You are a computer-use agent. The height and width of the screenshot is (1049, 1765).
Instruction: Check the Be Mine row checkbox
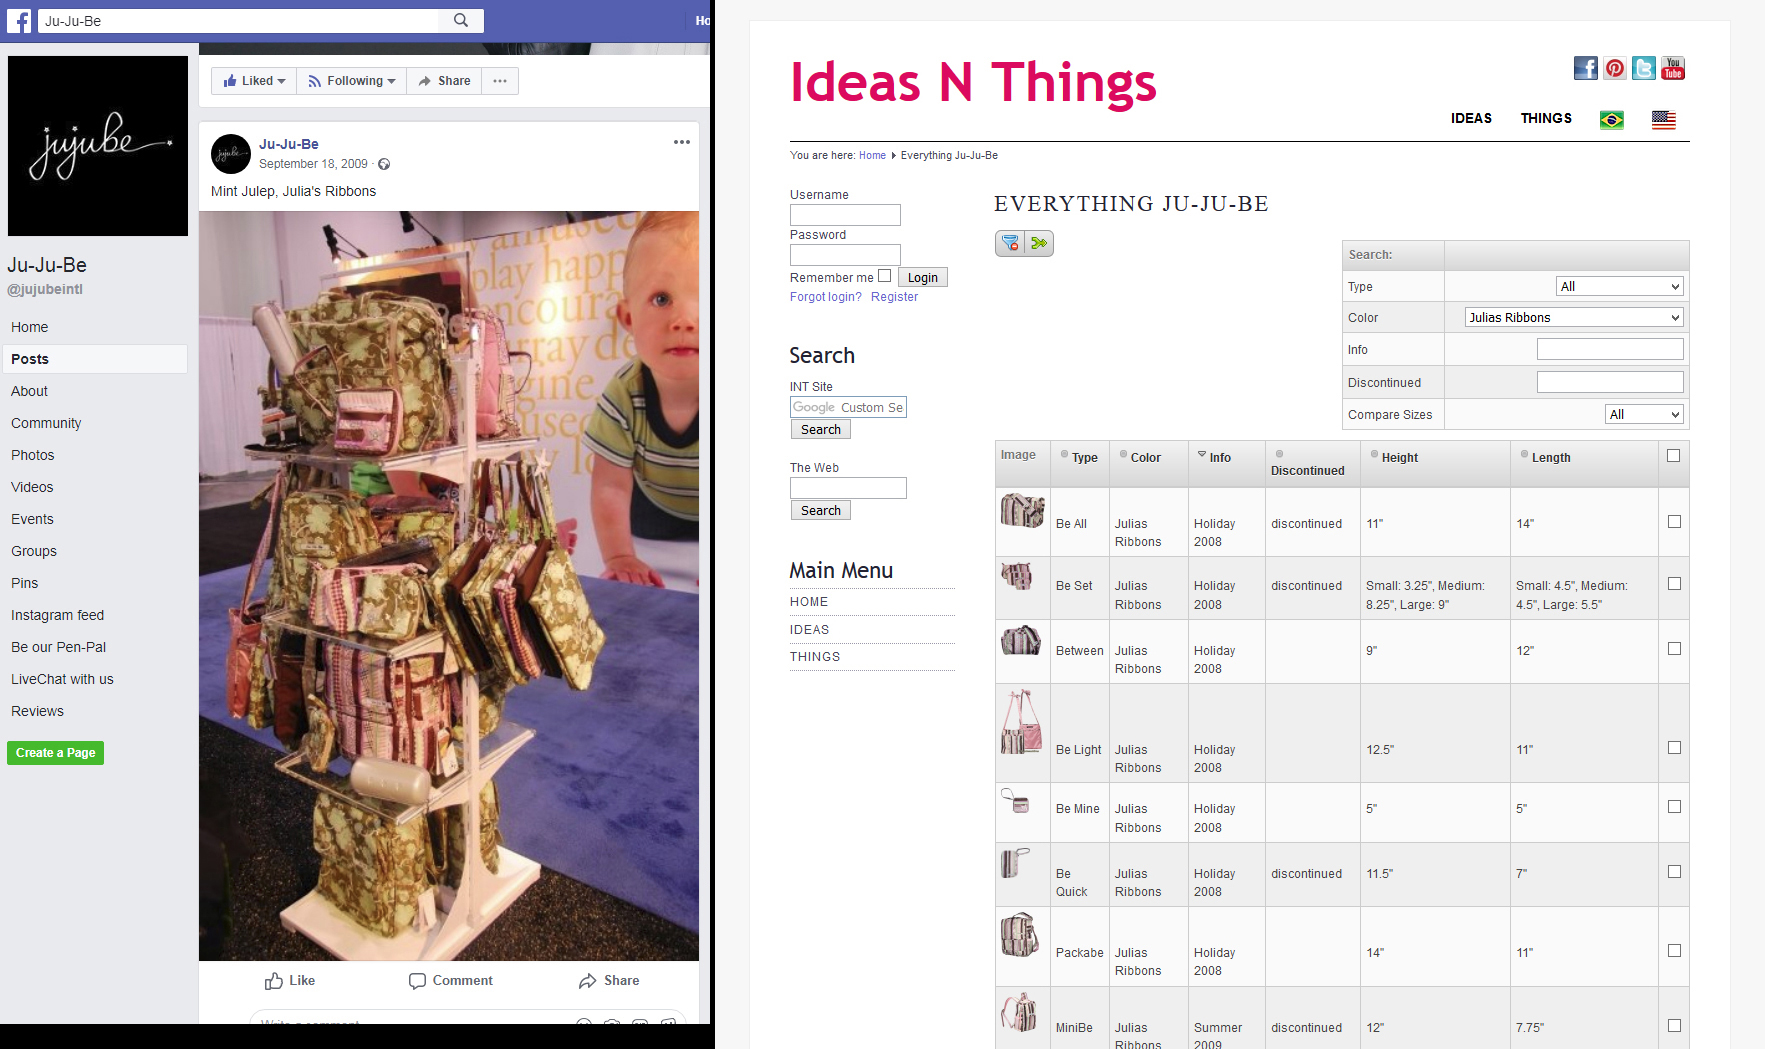point(1674,807)
